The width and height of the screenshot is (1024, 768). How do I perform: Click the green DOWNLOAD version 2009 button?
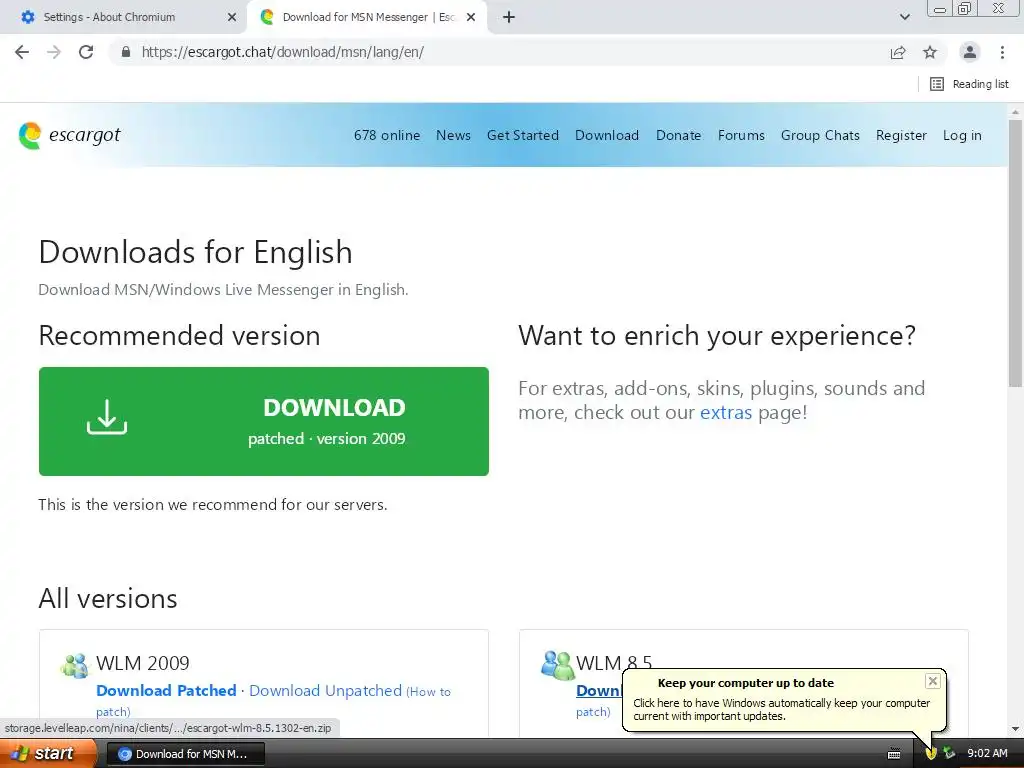264,421
